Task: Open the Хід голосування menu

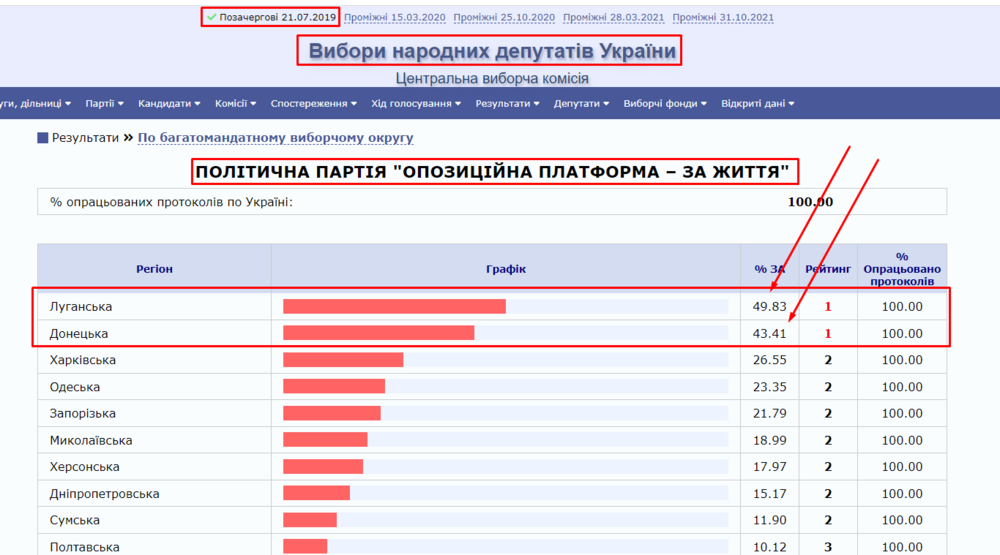Action: click(416, 103)
